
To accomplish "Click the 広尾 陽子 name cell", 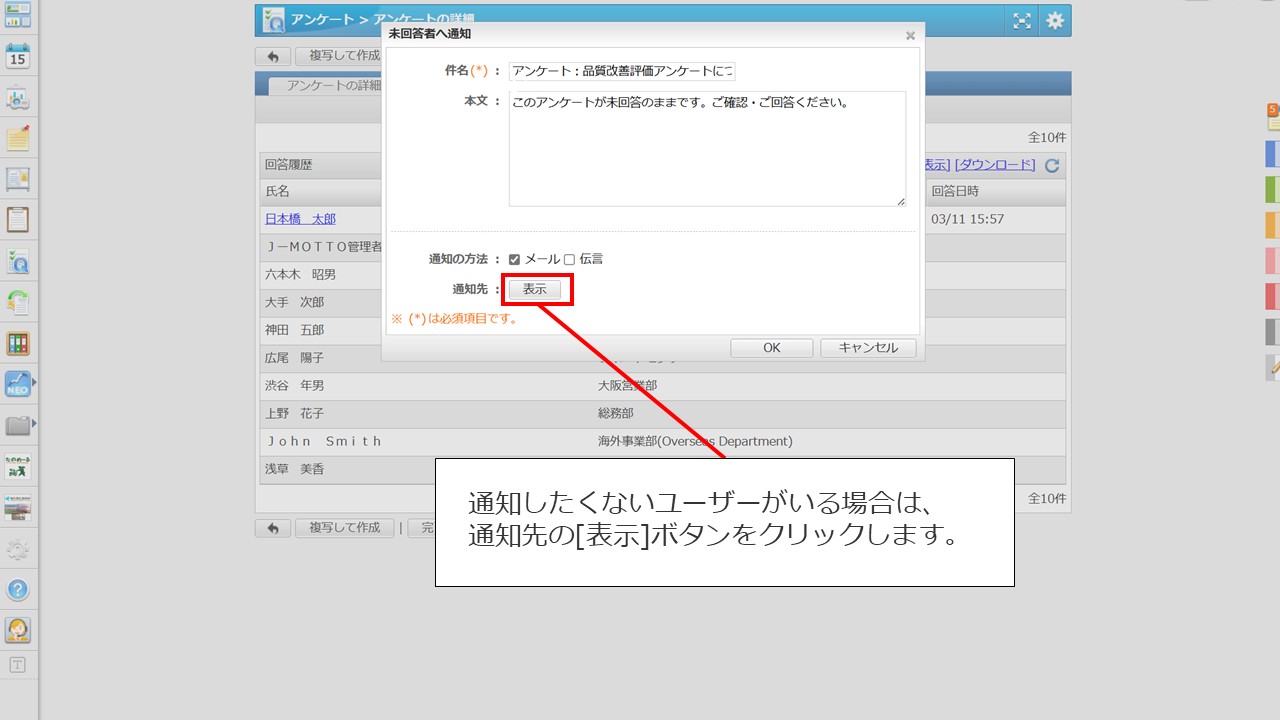I will point(294,358).
